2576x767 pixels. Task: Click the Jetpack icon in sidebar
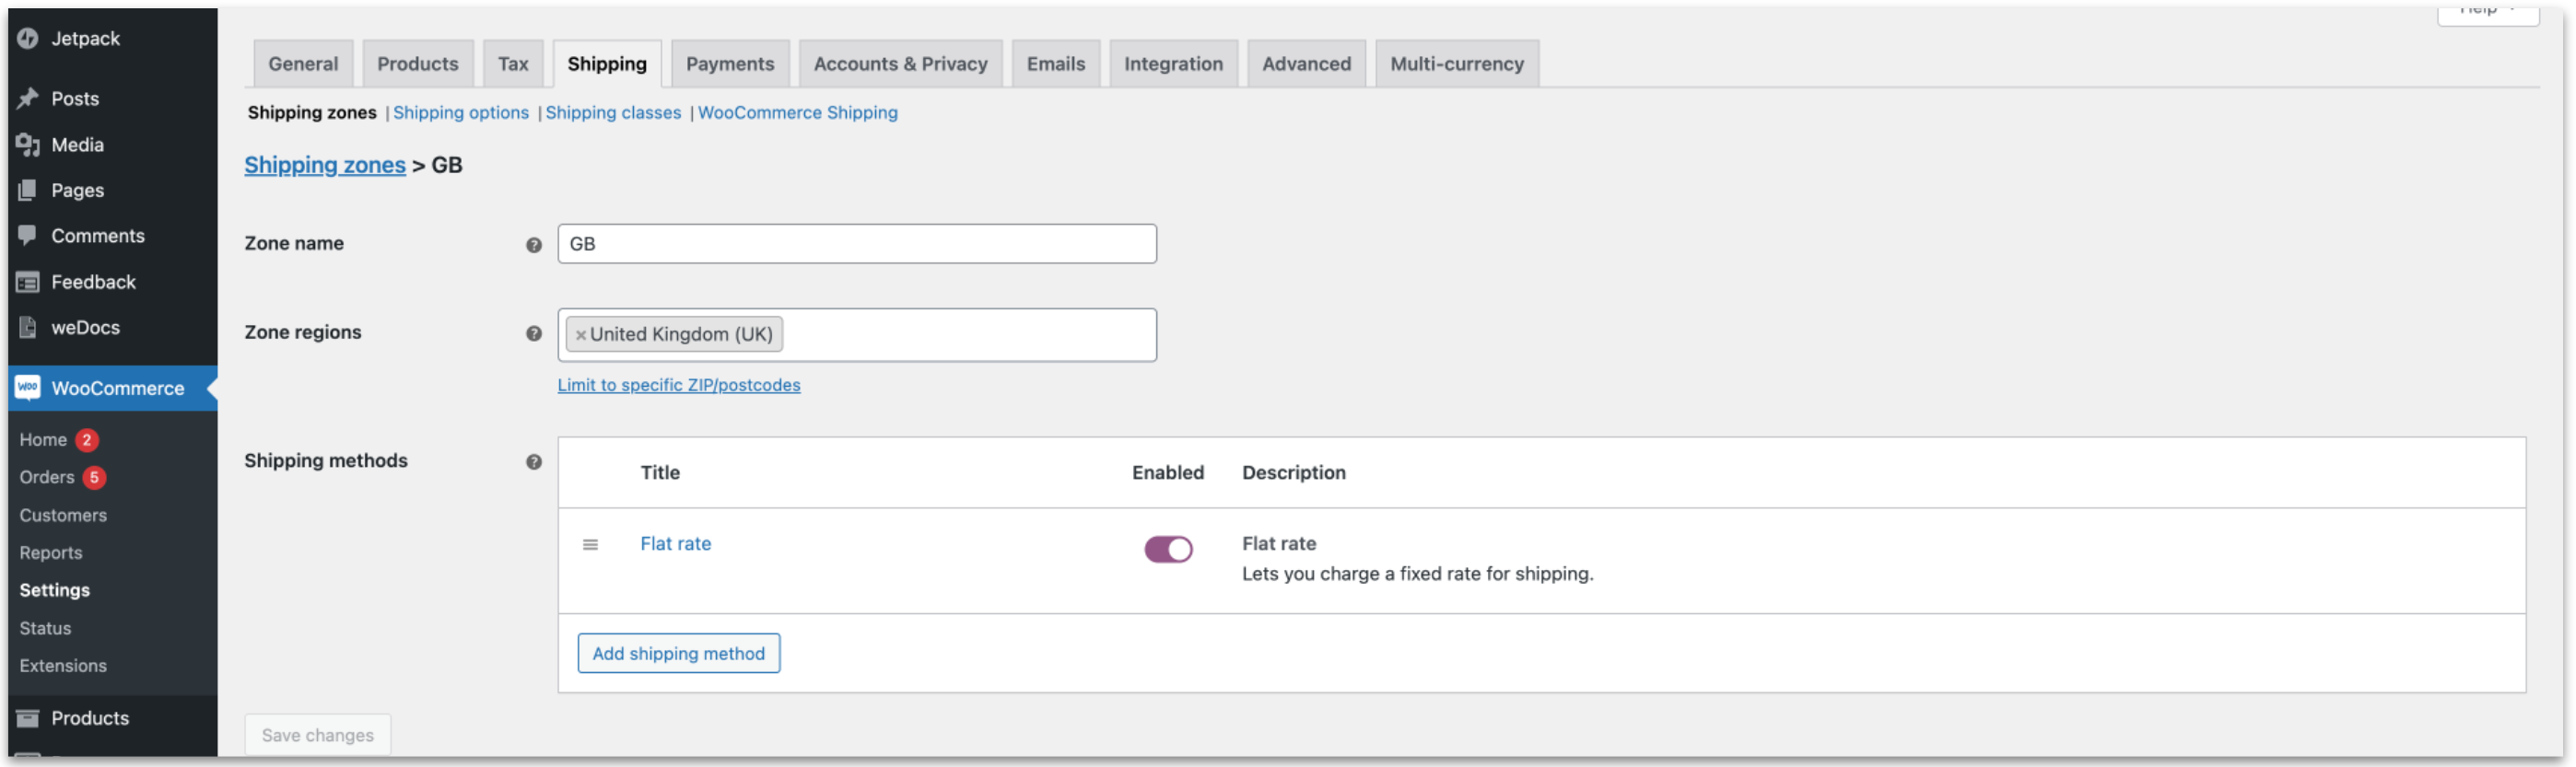(x=28, y=38)
